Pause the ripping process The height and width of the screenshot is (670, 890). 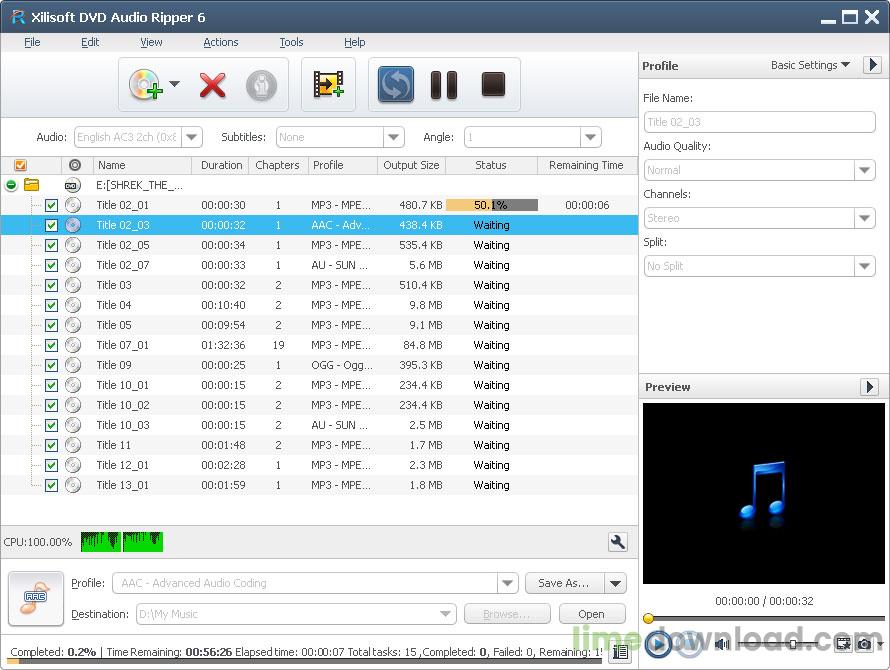pyautogui.click(x=443, y=85)
